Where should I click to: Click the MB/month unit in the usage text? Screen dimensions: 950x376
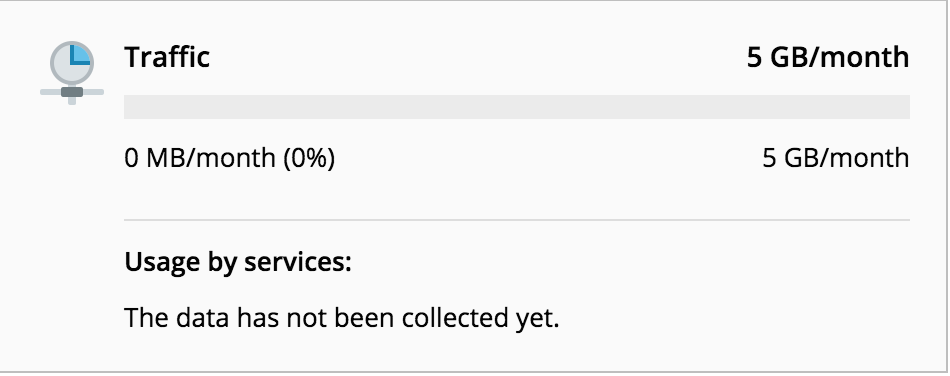[211, 158]
